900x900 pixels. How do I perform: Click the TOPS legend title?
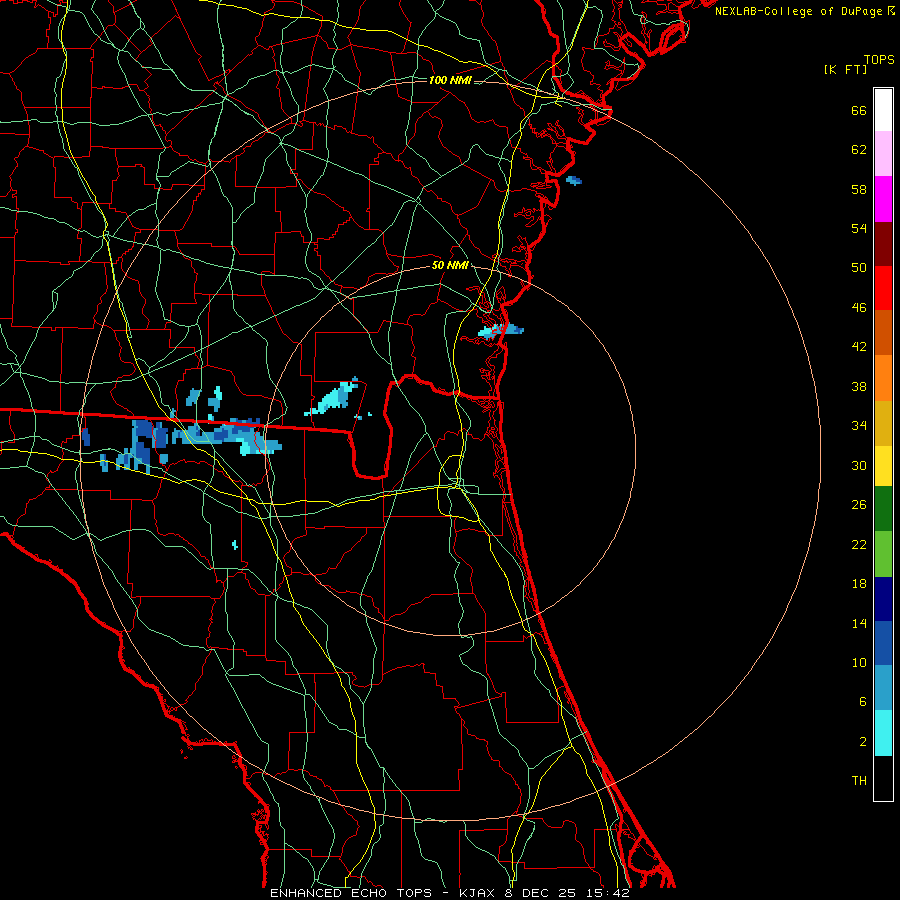pos(879,59)
